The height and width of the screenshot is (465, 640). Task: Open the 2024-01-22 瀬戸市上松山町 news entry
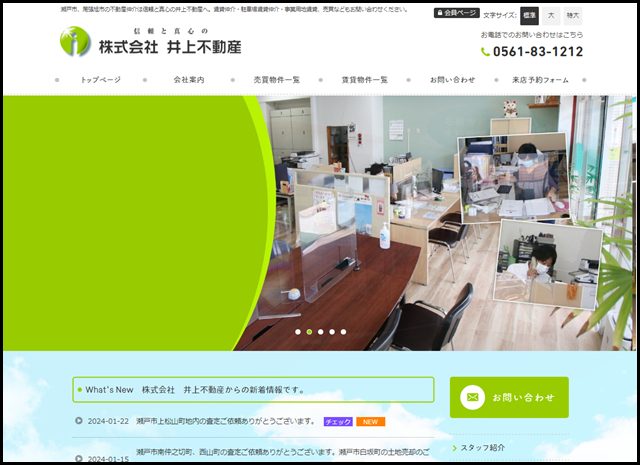pyautogui.click(x=226, y=421)
